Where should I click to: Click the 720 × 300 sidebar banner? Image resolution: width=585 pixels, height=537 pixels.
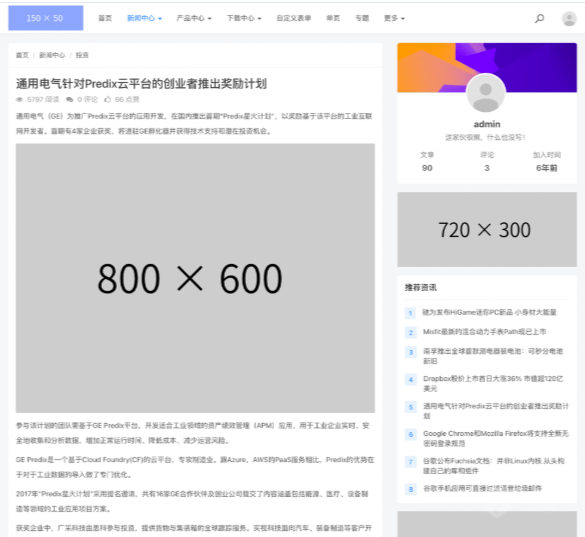click(x=487, y=230)
